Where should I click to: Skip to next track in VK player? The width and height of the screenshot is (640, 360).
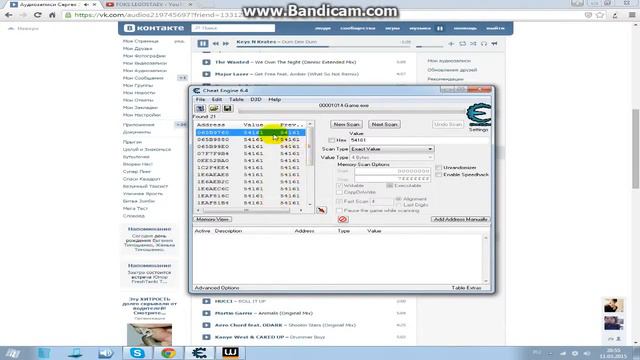tap(226, 44)
